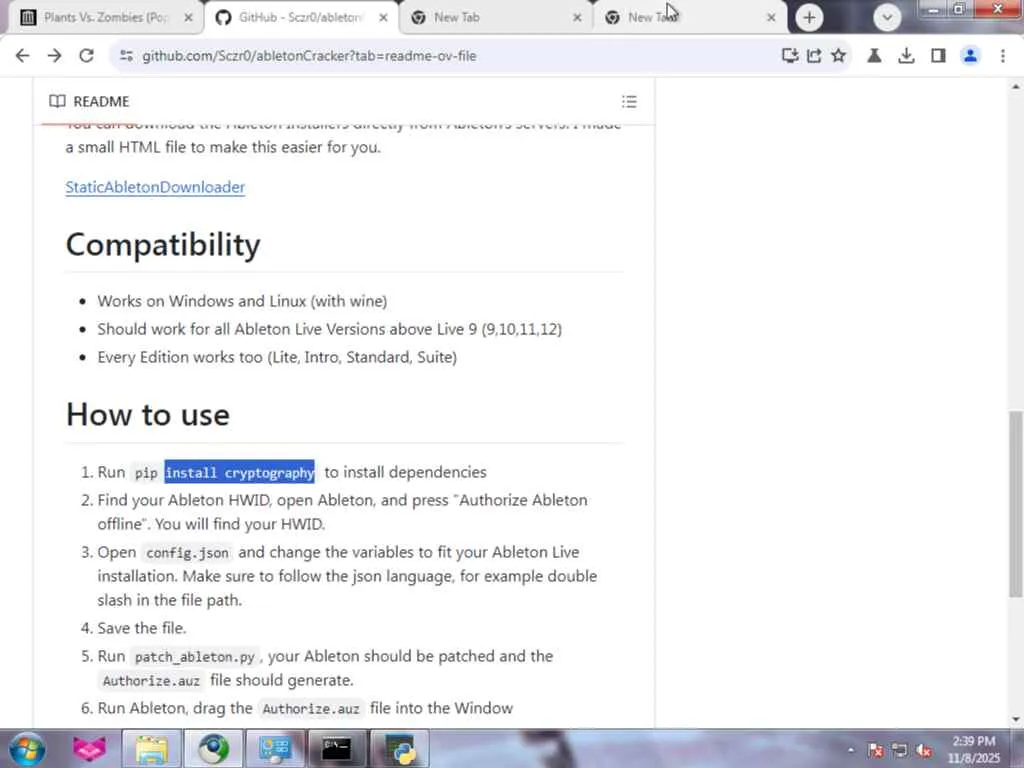This screenshot has width=1024, height=768.
Task: Click the install app icon in address bar
Action: click(x=790, y=56)
